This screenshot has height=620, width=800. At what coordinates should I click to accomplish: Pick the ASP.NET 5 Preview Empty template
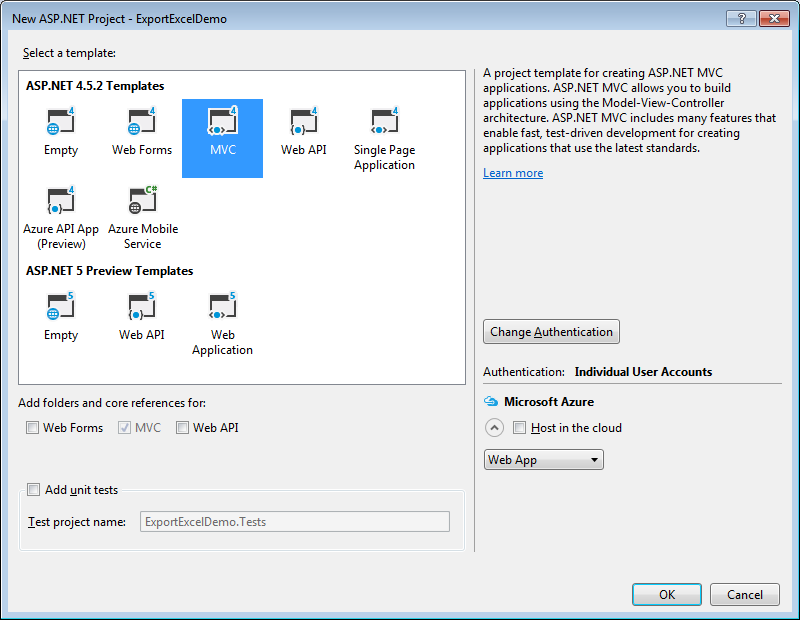click(61, 317)
